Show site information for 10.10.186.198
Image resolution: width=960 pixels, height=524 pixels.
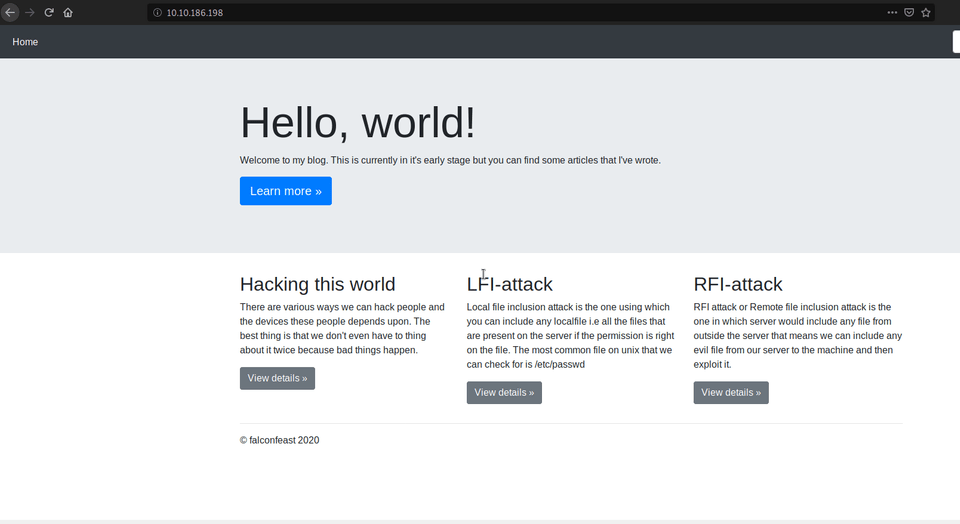[157, 12]
